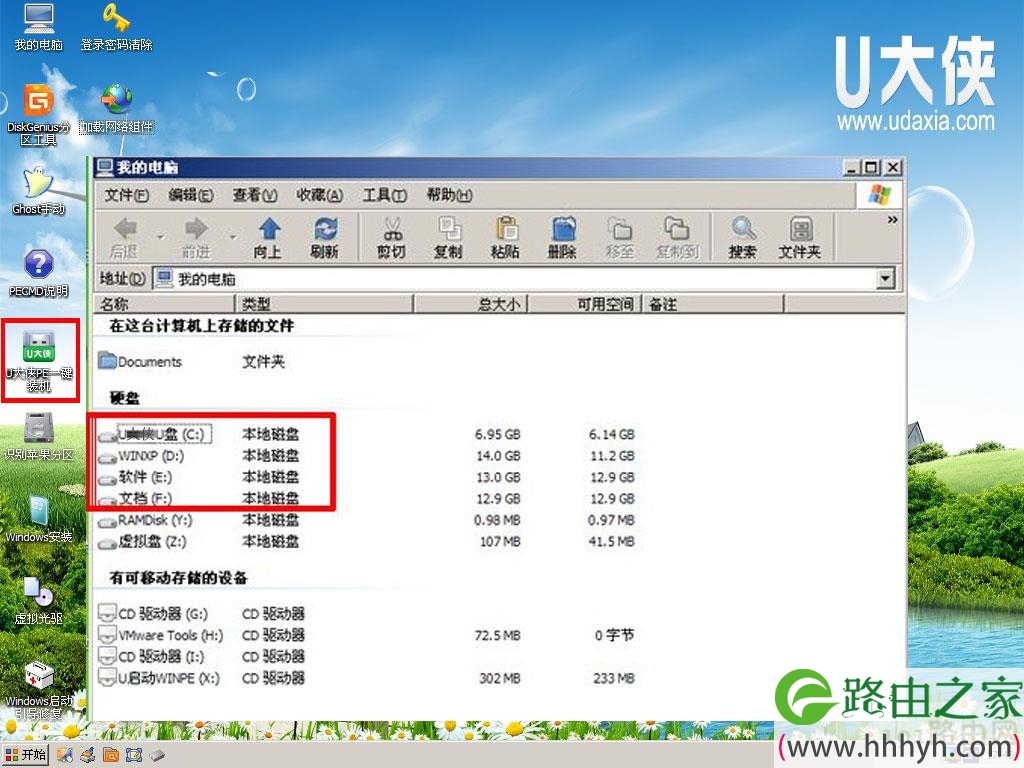Image resolution: width=1024 pixels, height=768 pixels.
Task: Click the 开始 Start button
Action: point(25,755)
